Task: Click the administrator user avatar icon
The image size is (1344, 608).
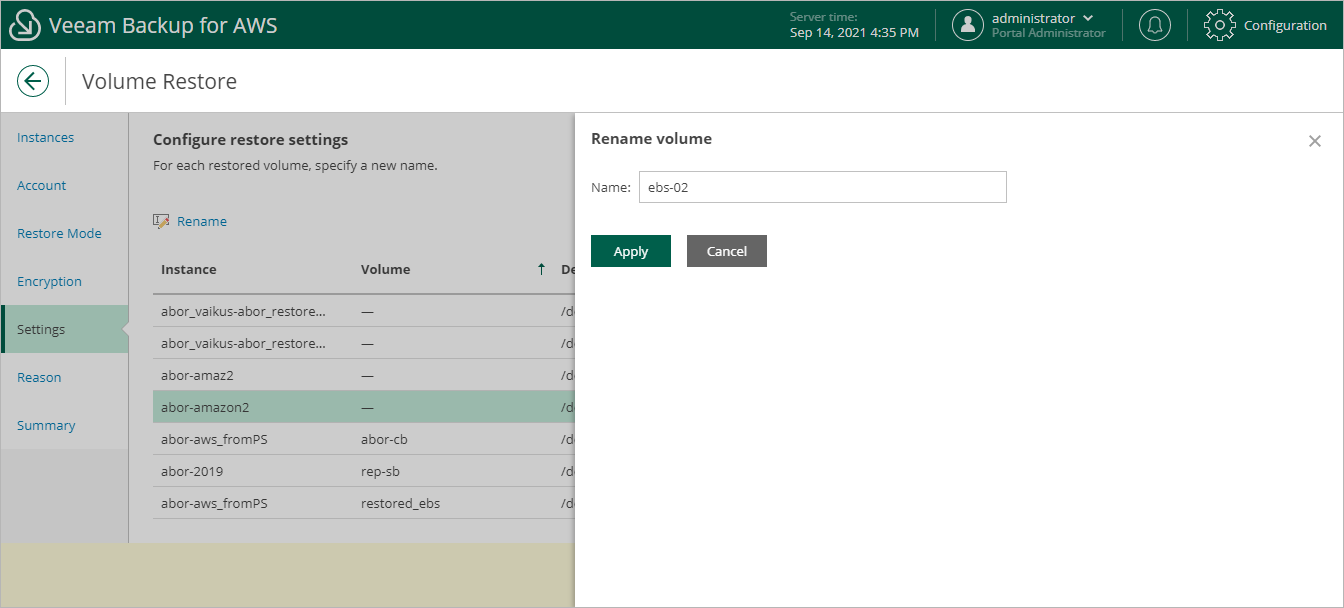Action: point(967,24)
